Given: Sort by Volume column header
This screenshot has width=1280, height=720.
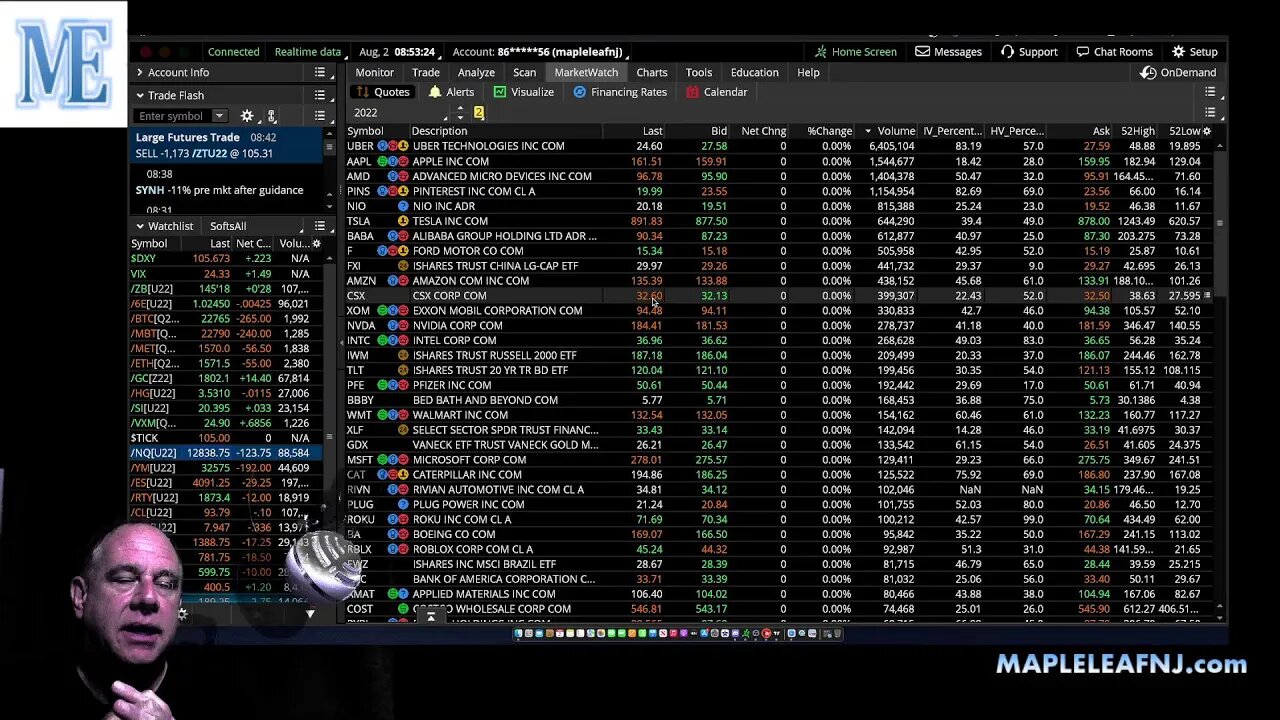Looking at the screenshot, I should tap(888, 131).
